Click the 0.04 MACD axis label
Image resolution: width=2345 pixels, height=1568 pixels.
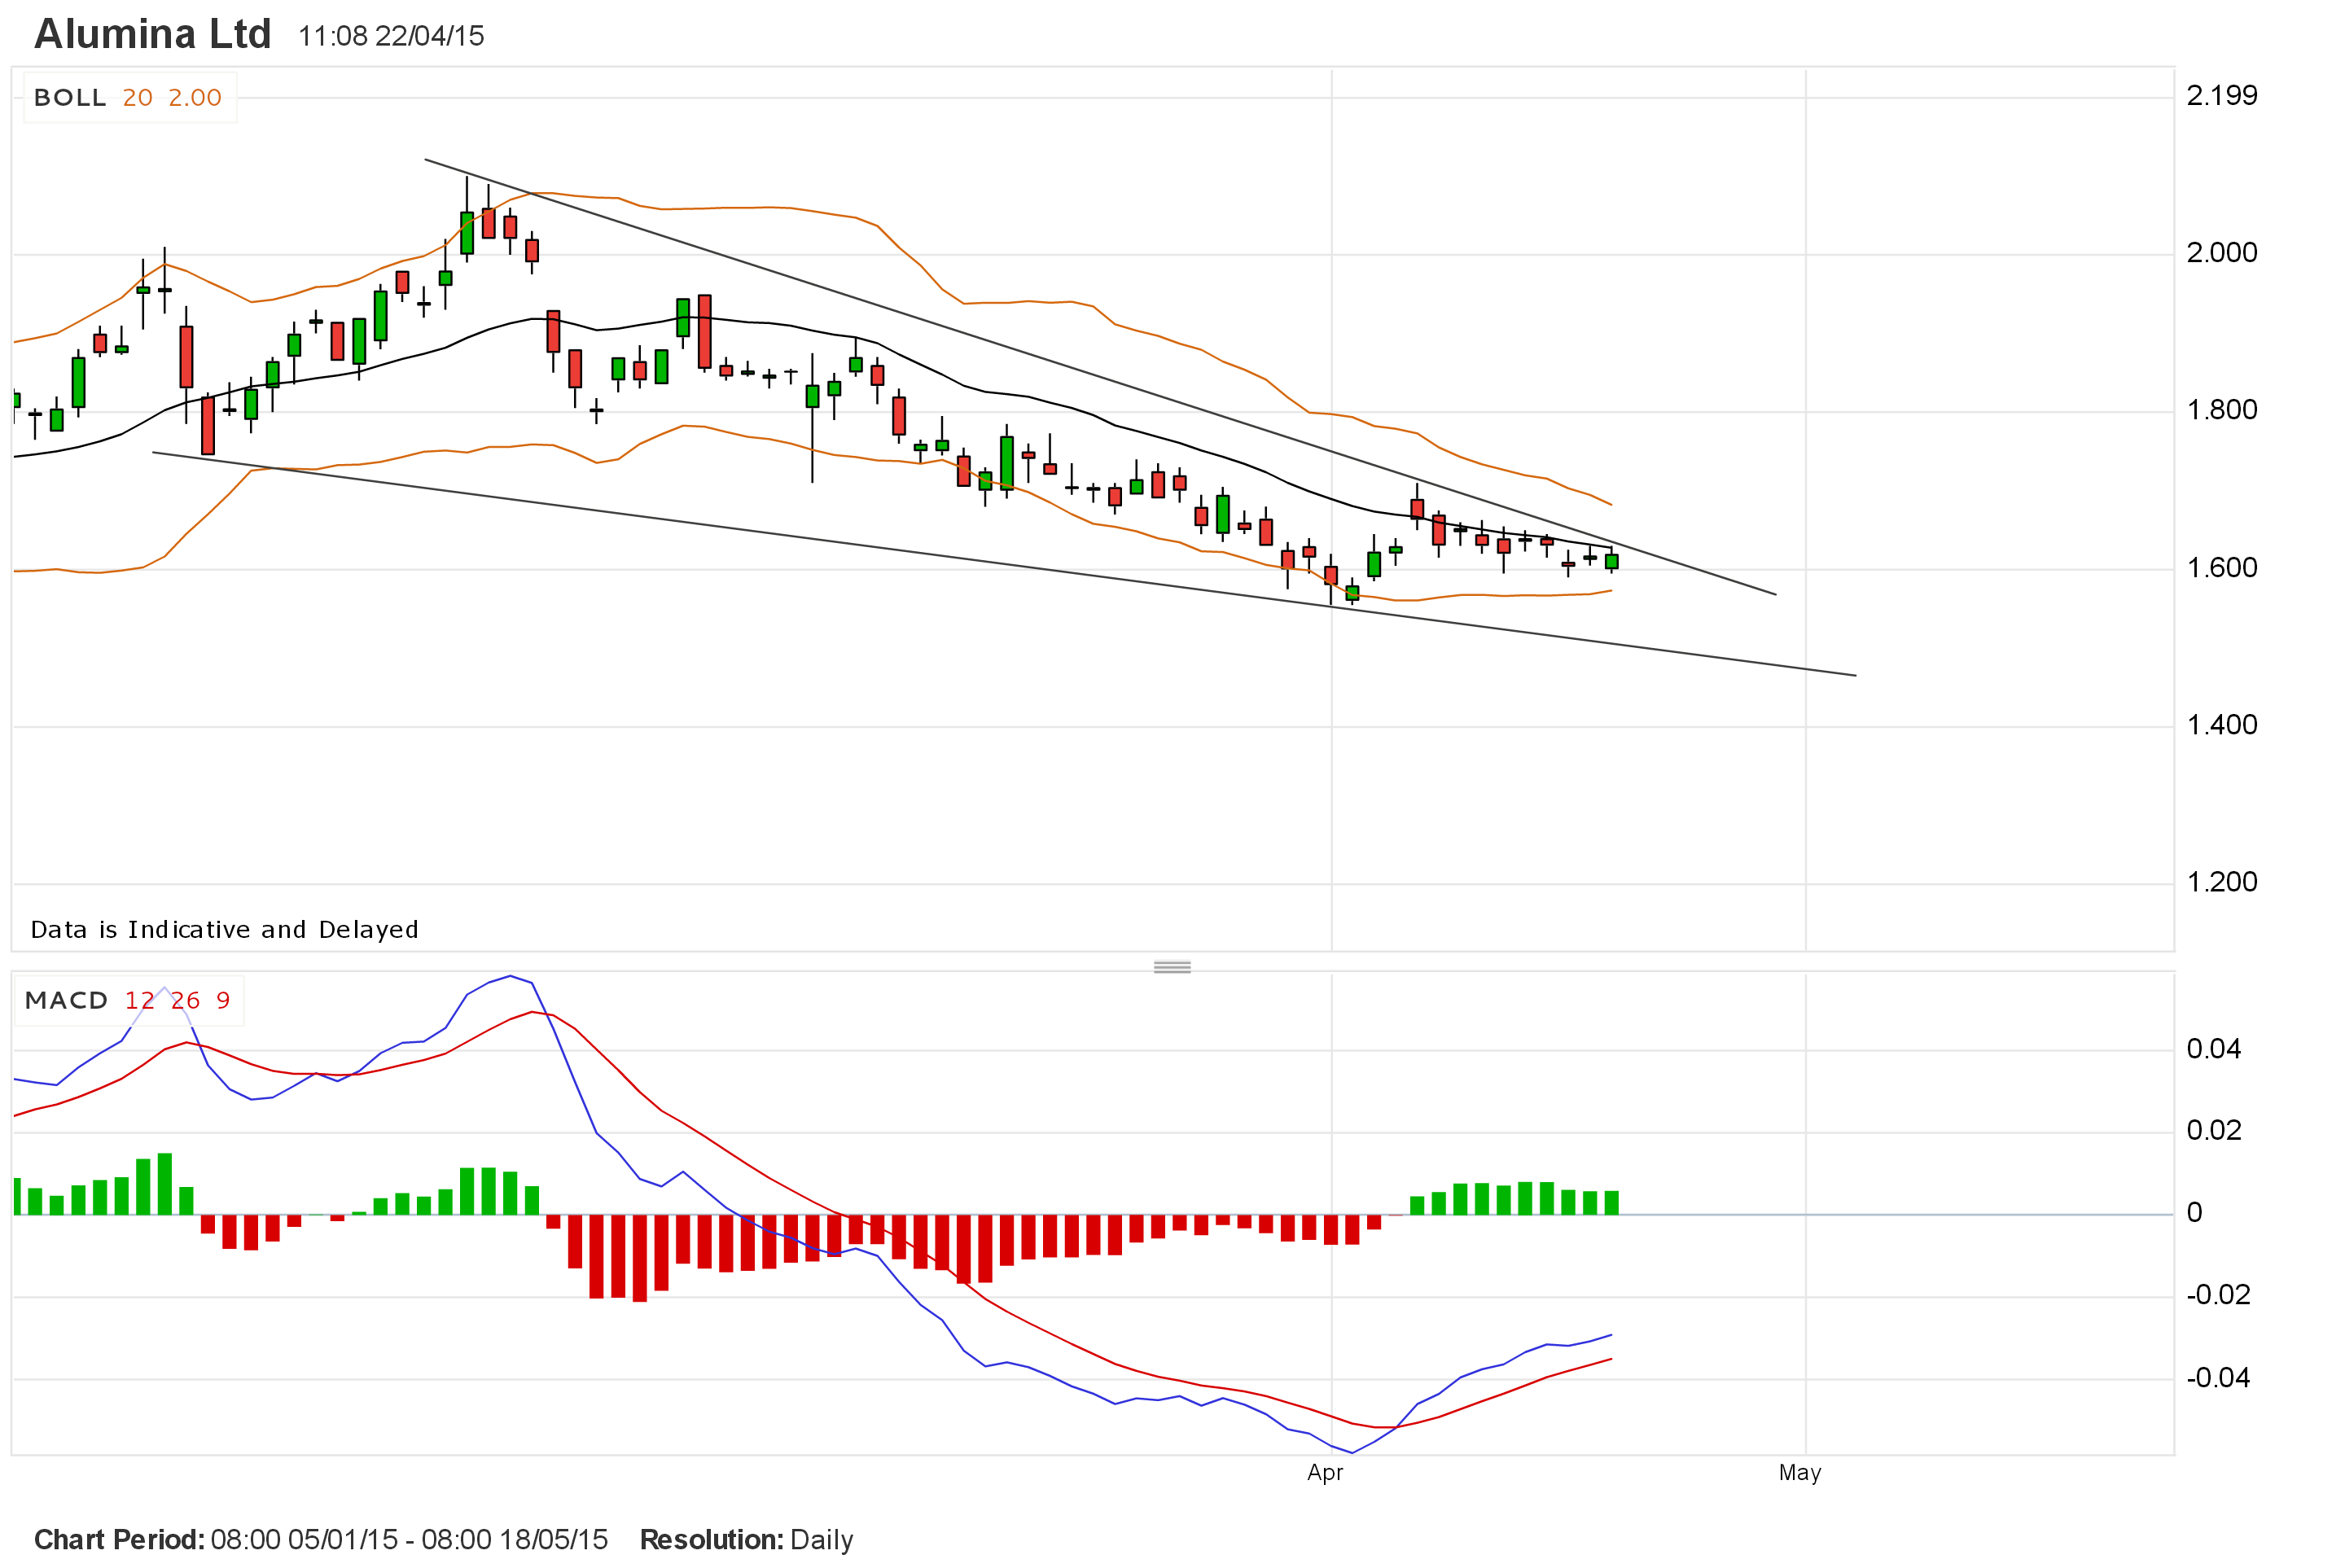[x=2214, y=1049]
